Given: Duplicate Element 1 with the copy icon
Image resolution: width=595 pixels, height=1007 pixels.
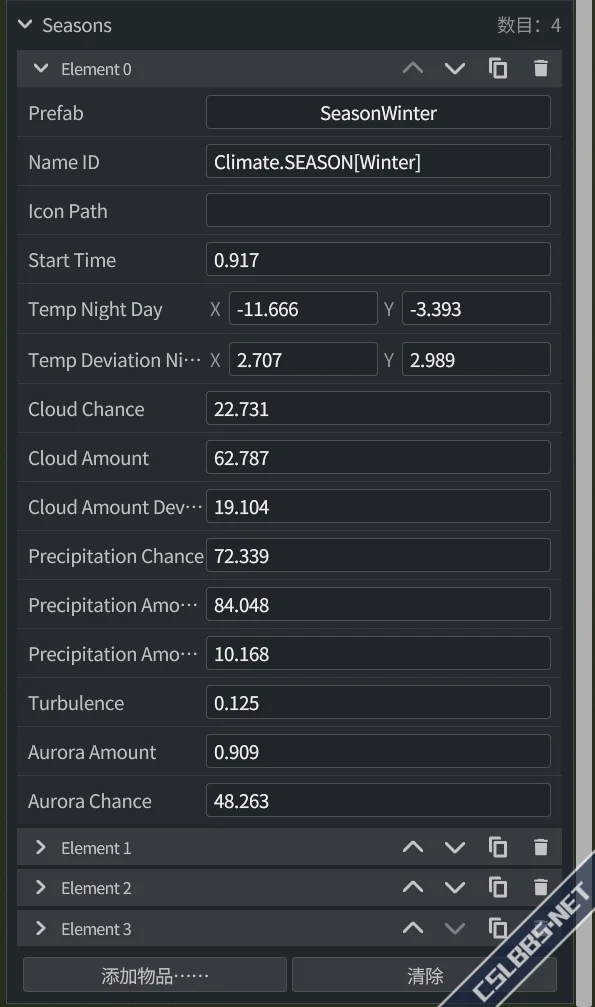Looking at the screenshot, I should point(498,847).
